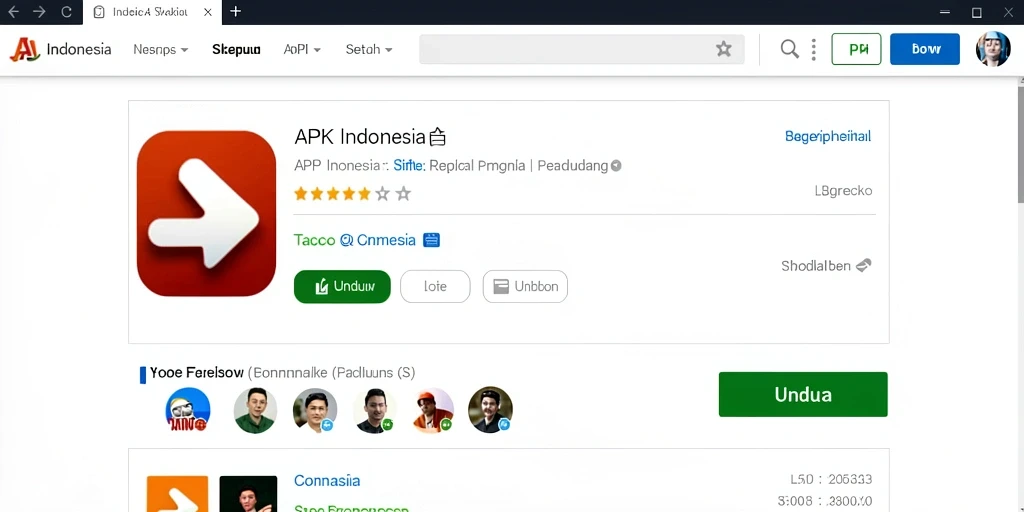
Task: Open a new browser tab
Action: pyautogui.click(x=236, y=11)
